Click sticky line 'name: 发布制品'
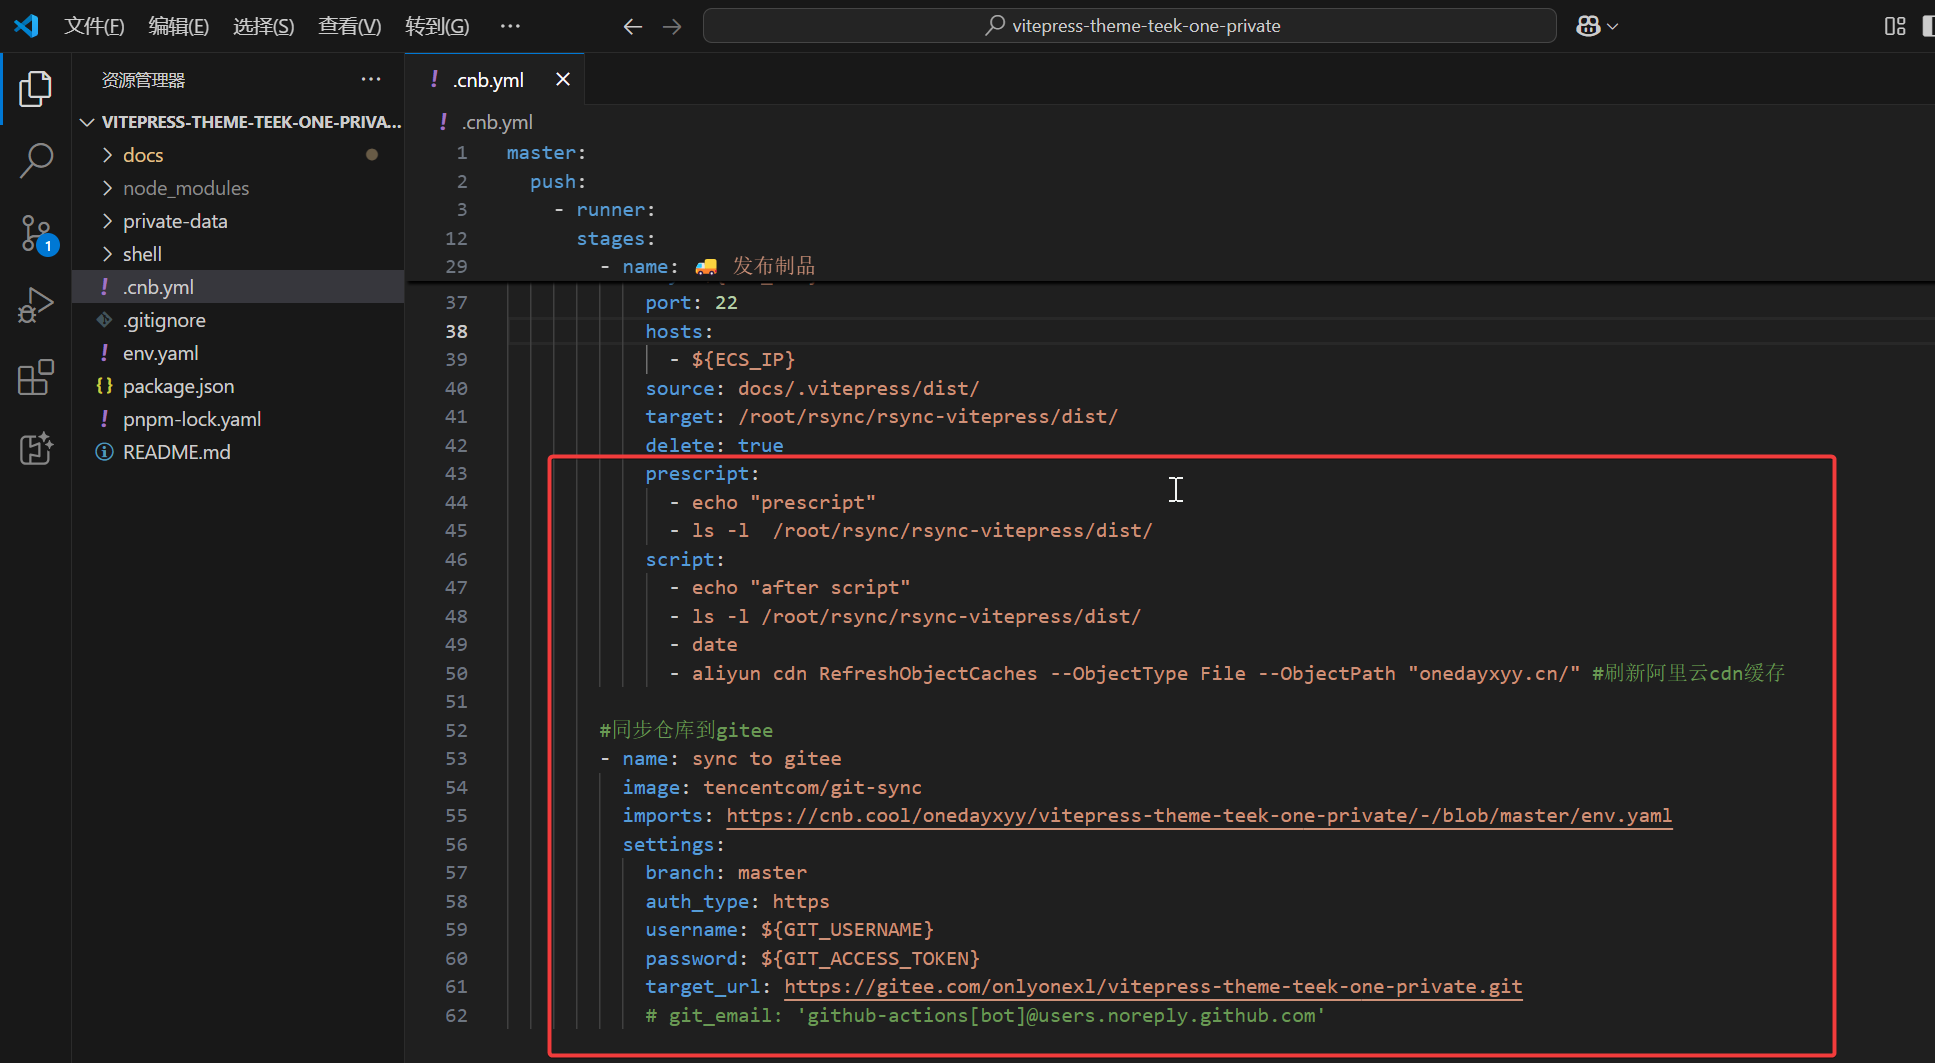Screen dimensions: 1935x1063 coord(707,267)
